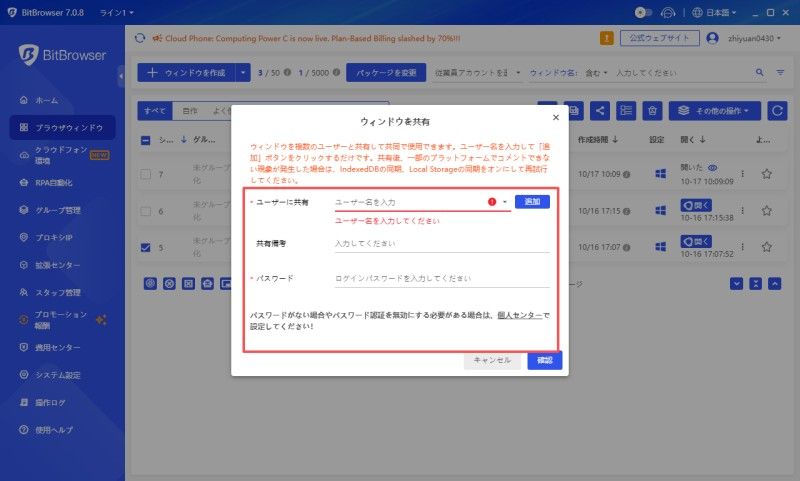
Task: Click the eye icon beside 開いた
Action: tap(712, 167)
